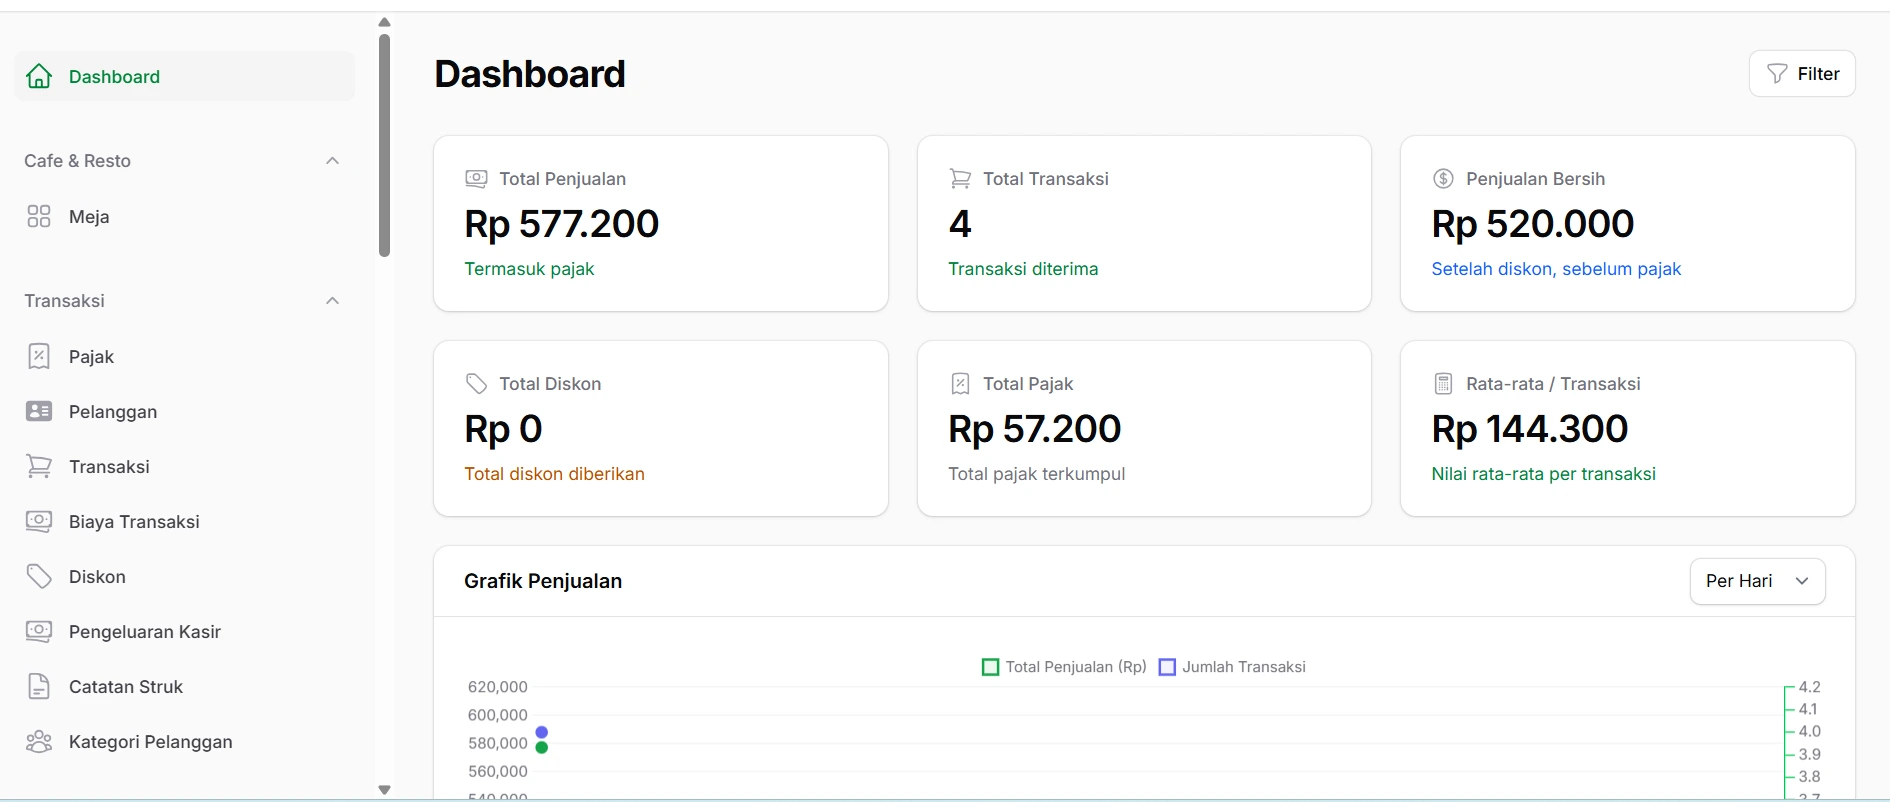Click the Total Penjualan card
Image resolution: width=1890 pixels, height=802 pixels.
[661, 224]
